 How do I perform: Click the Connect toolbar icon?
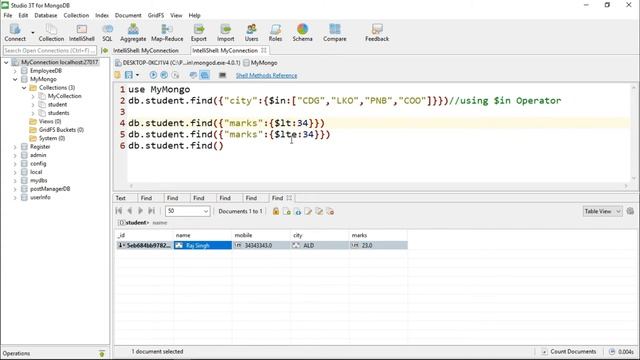click(x=15, y=32)
